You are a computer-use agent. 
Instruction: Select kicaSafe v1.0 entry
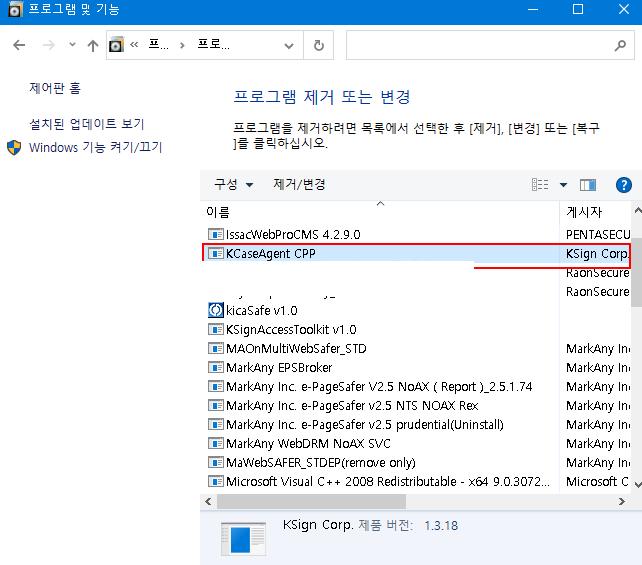coord(262,311)
